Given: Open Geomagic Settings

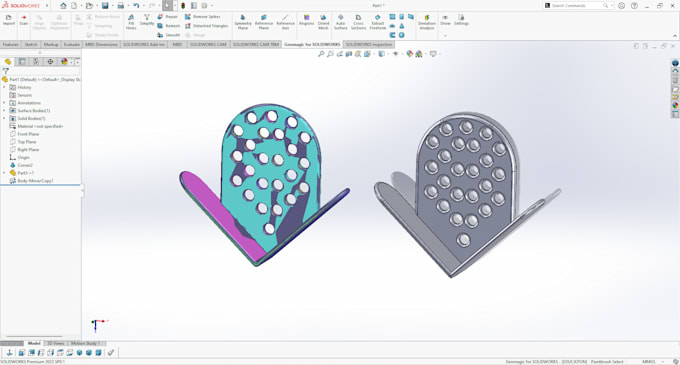Looking at the screenshot, I should click(x=461, y=20).
